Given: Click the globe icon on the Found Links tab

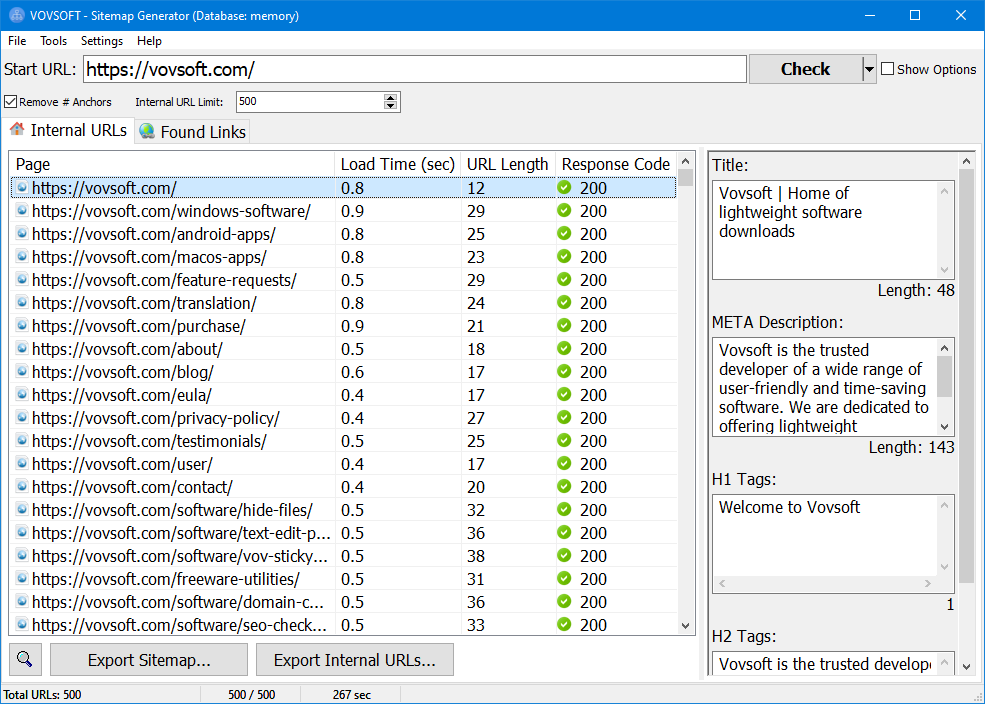Looking at the screenshot, I should (x=146, y=131).
